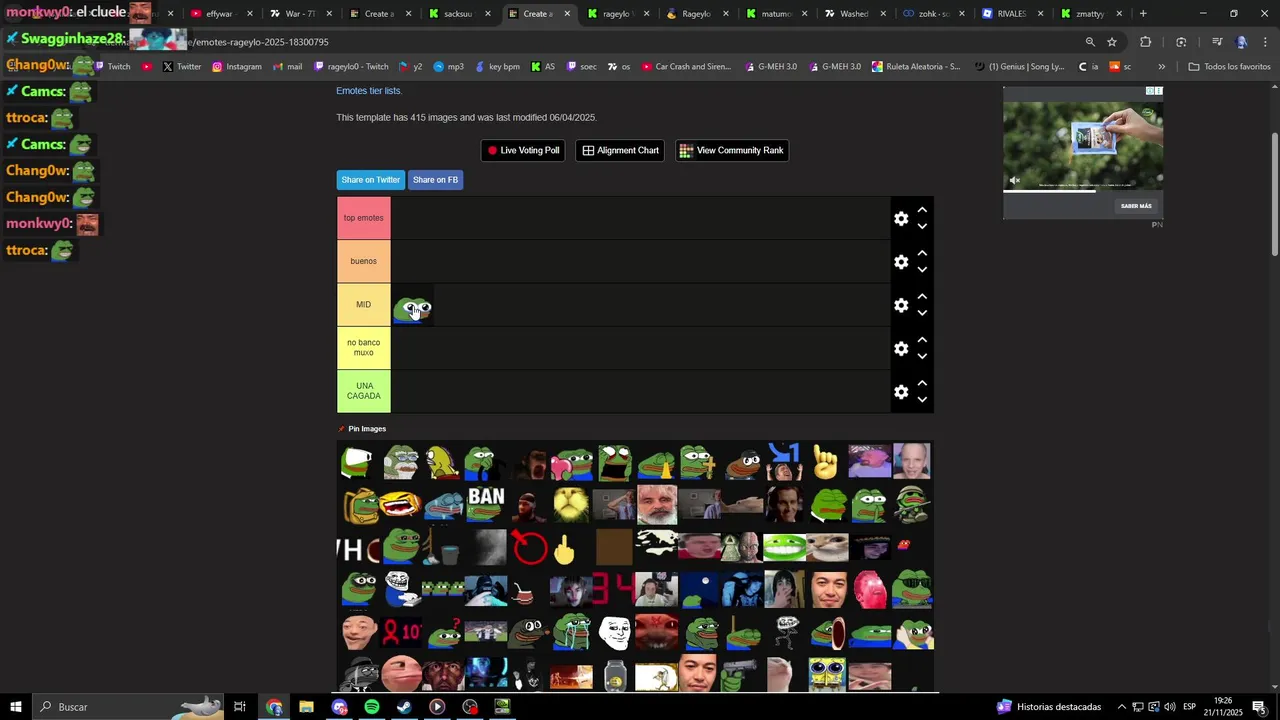Select the Pepe holding pink heart emote
Screen dimensions: 1280x720
(572, 463)
